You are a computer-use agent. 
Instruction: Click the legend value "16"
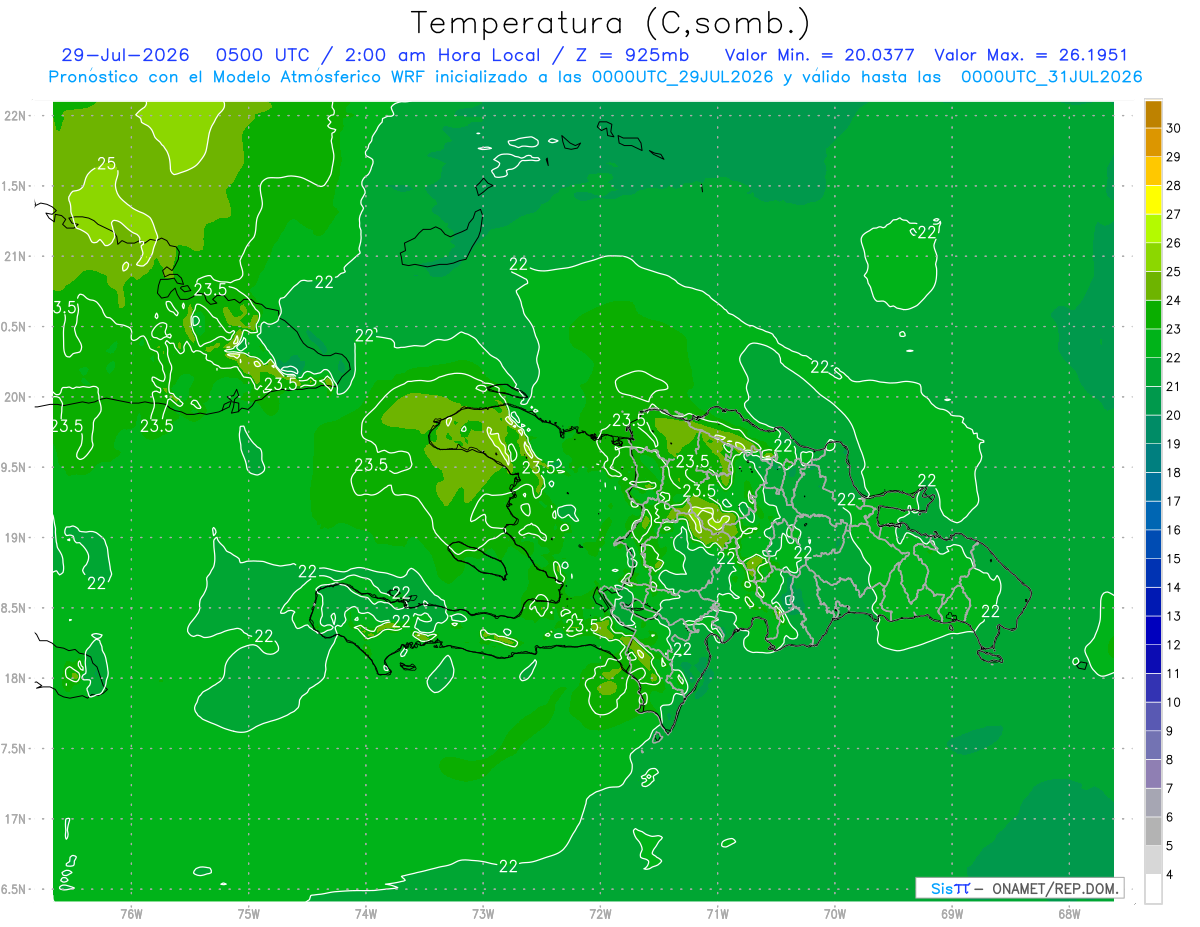point(1174,530)
